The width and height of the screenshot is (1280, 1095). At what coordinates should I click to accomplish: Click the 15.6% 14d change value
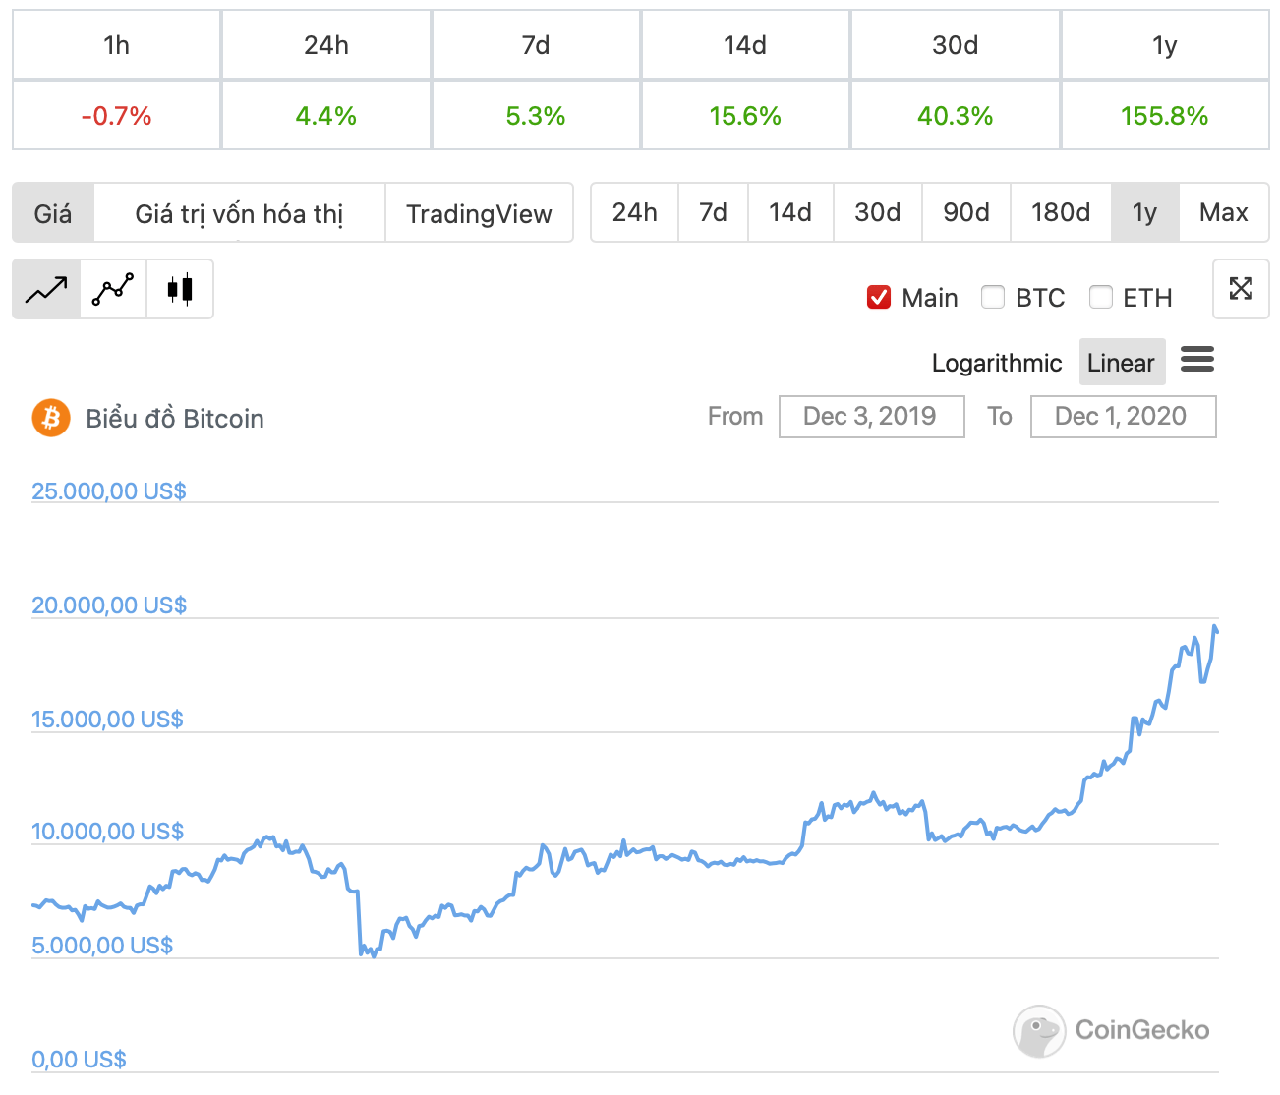(x=746, y=116)
